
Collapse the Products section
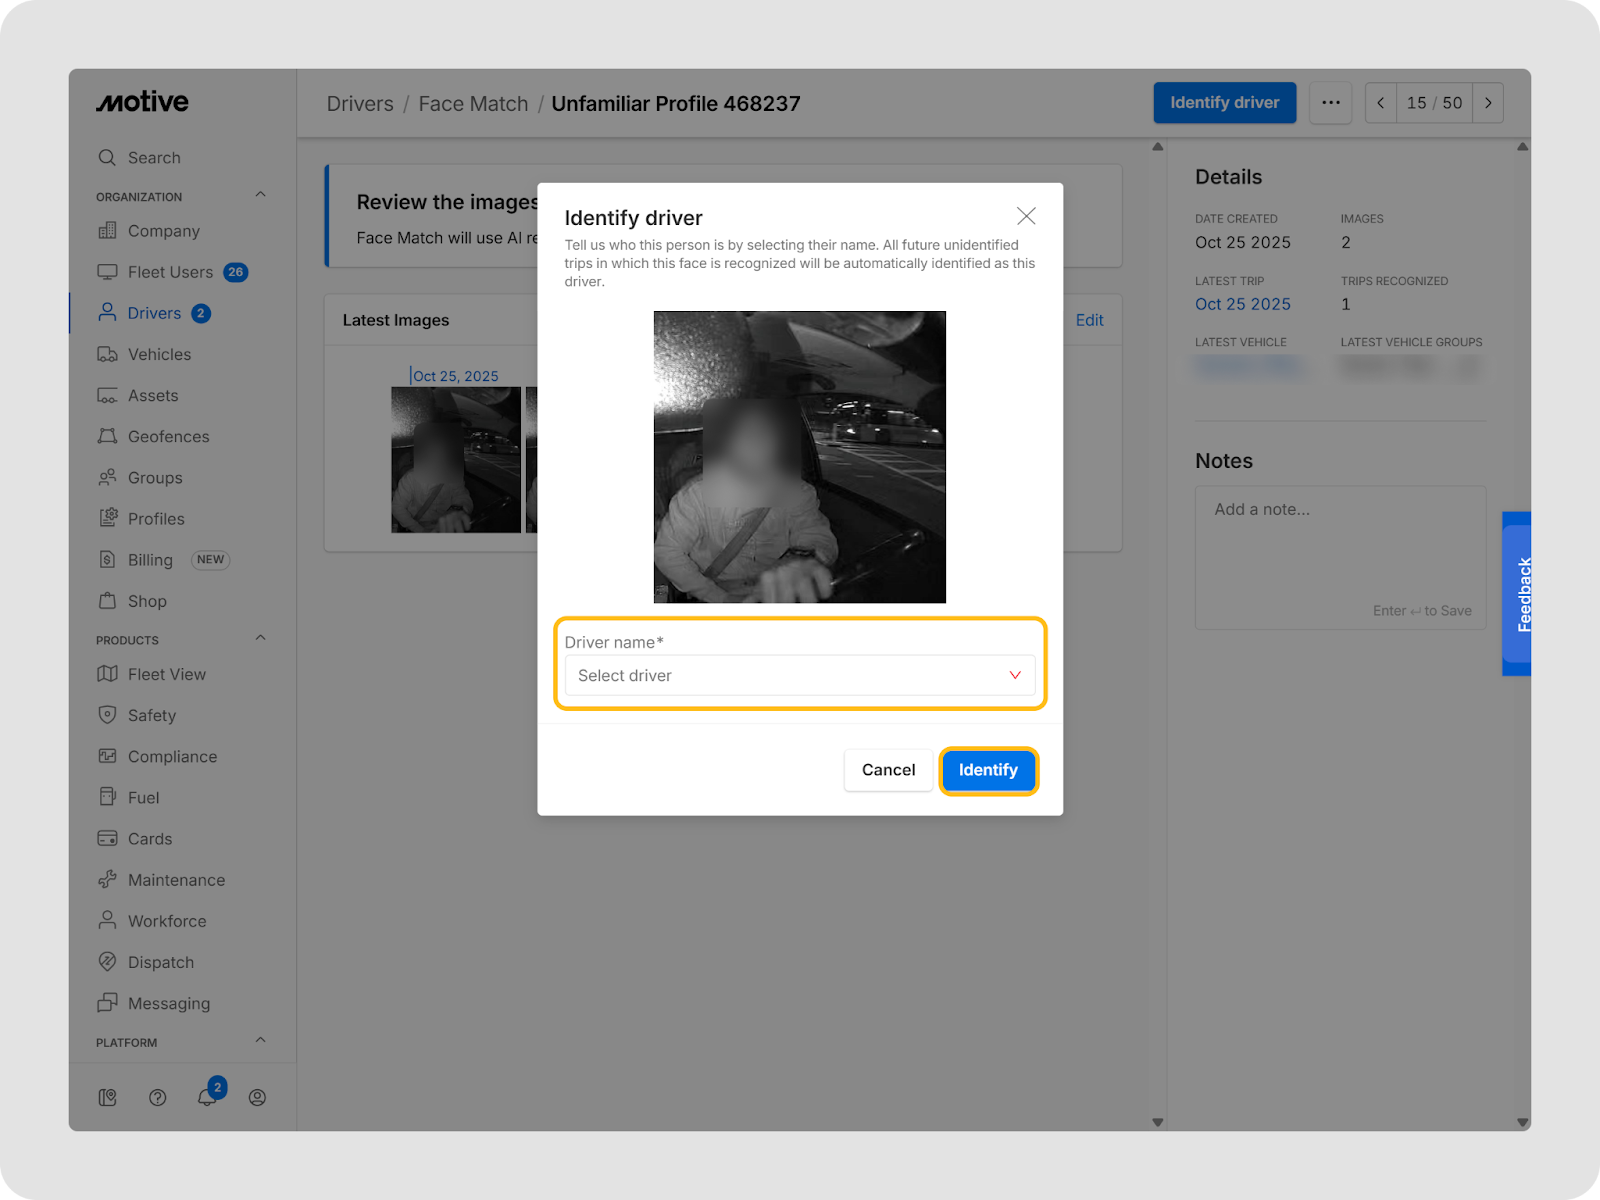[x=261, y=638]
